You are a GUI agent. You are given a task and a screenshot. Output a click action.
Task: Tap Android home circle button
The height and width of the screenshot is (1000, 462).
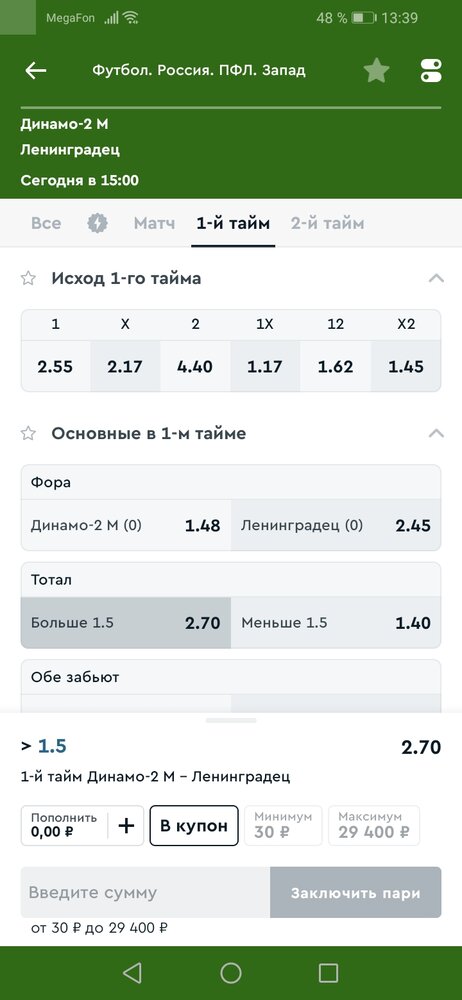pos(231,973)
